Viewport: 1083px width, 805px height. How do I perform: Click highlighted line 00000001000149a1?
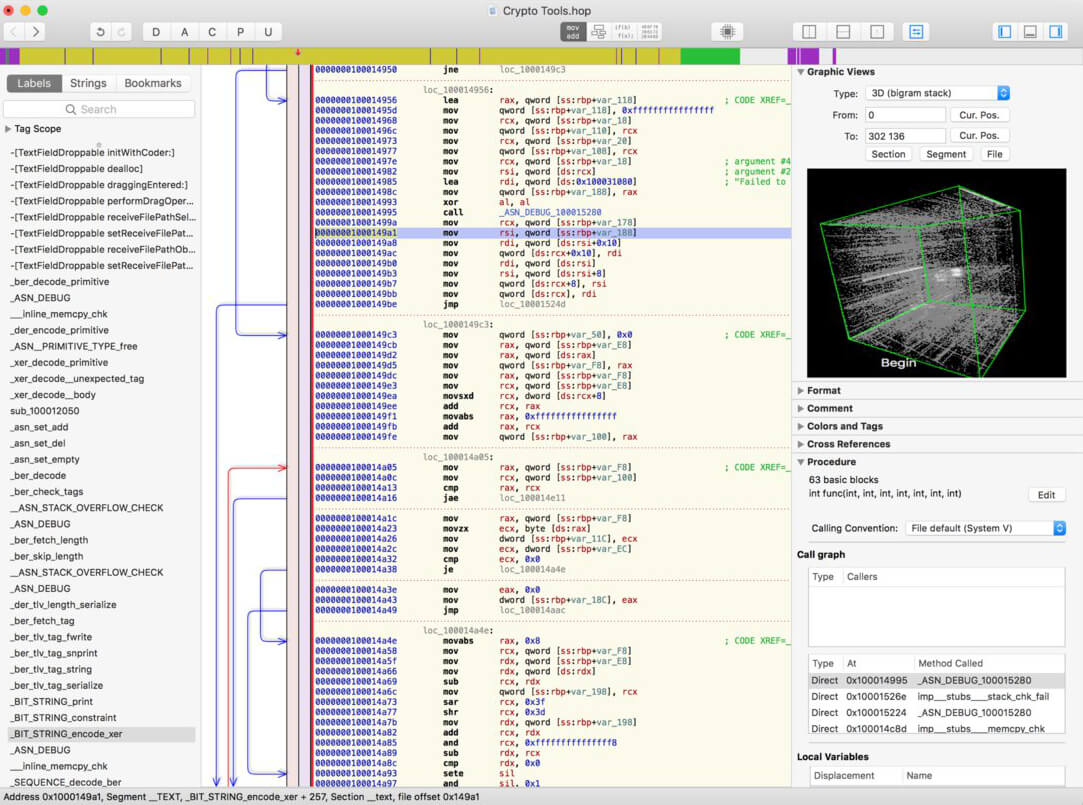[553, 233]
